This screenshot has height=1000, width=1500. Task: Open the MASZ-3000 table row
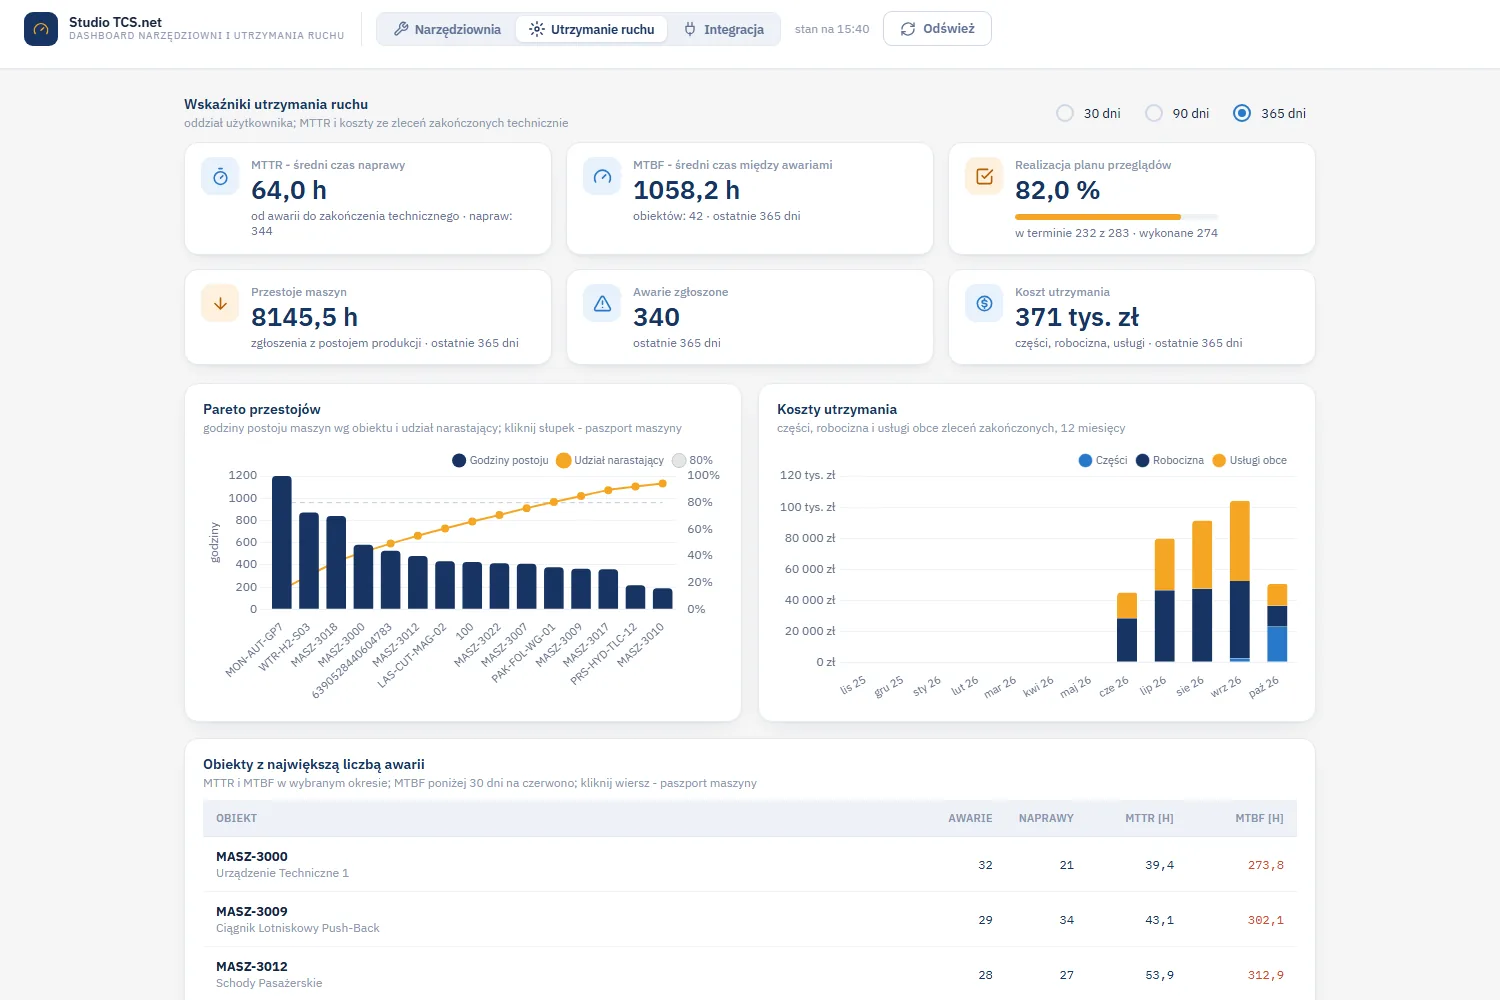[750, 864]
